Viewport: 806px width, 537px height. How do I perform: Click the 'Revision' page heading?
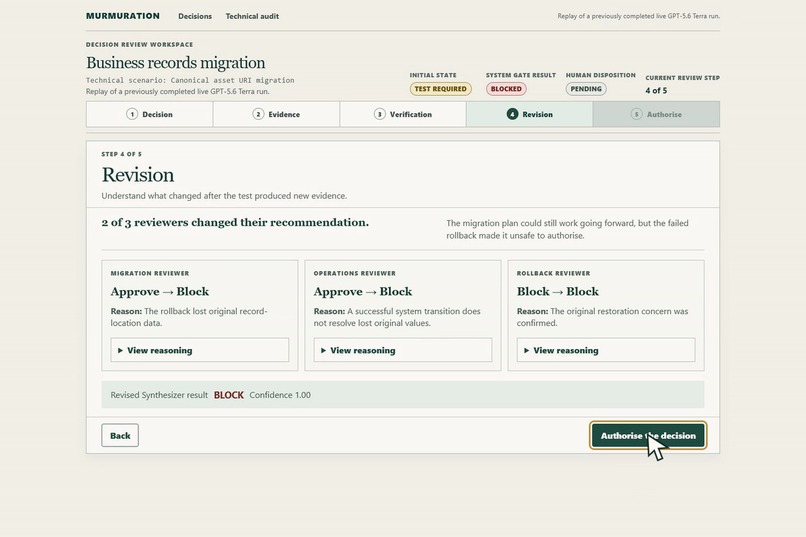click(x=138, y=175)
